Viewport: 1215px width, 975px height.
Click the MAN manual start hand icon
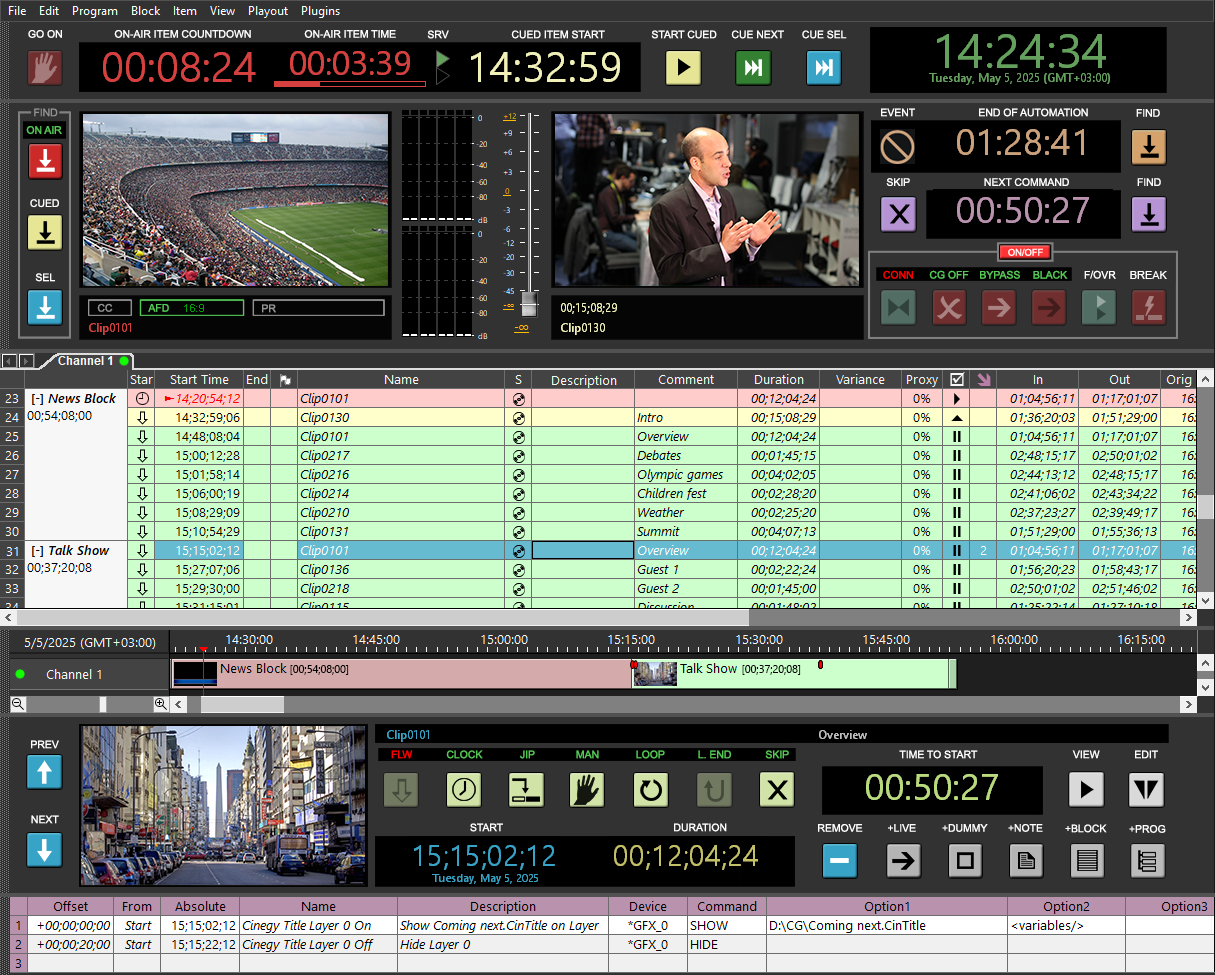(587, 790)
